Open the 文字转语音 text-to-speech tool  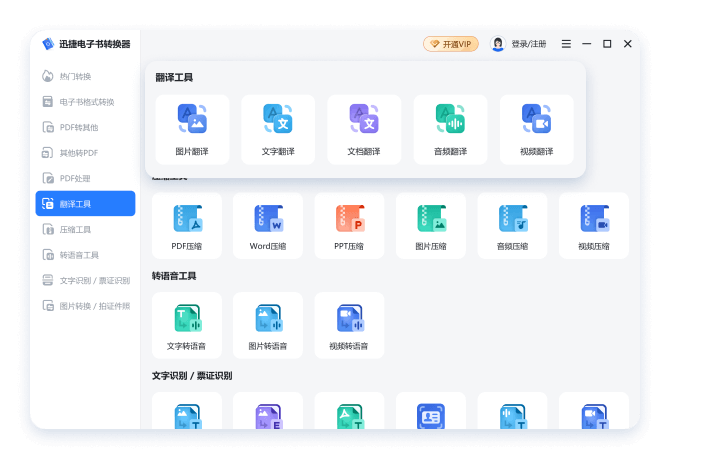[187, 325]
